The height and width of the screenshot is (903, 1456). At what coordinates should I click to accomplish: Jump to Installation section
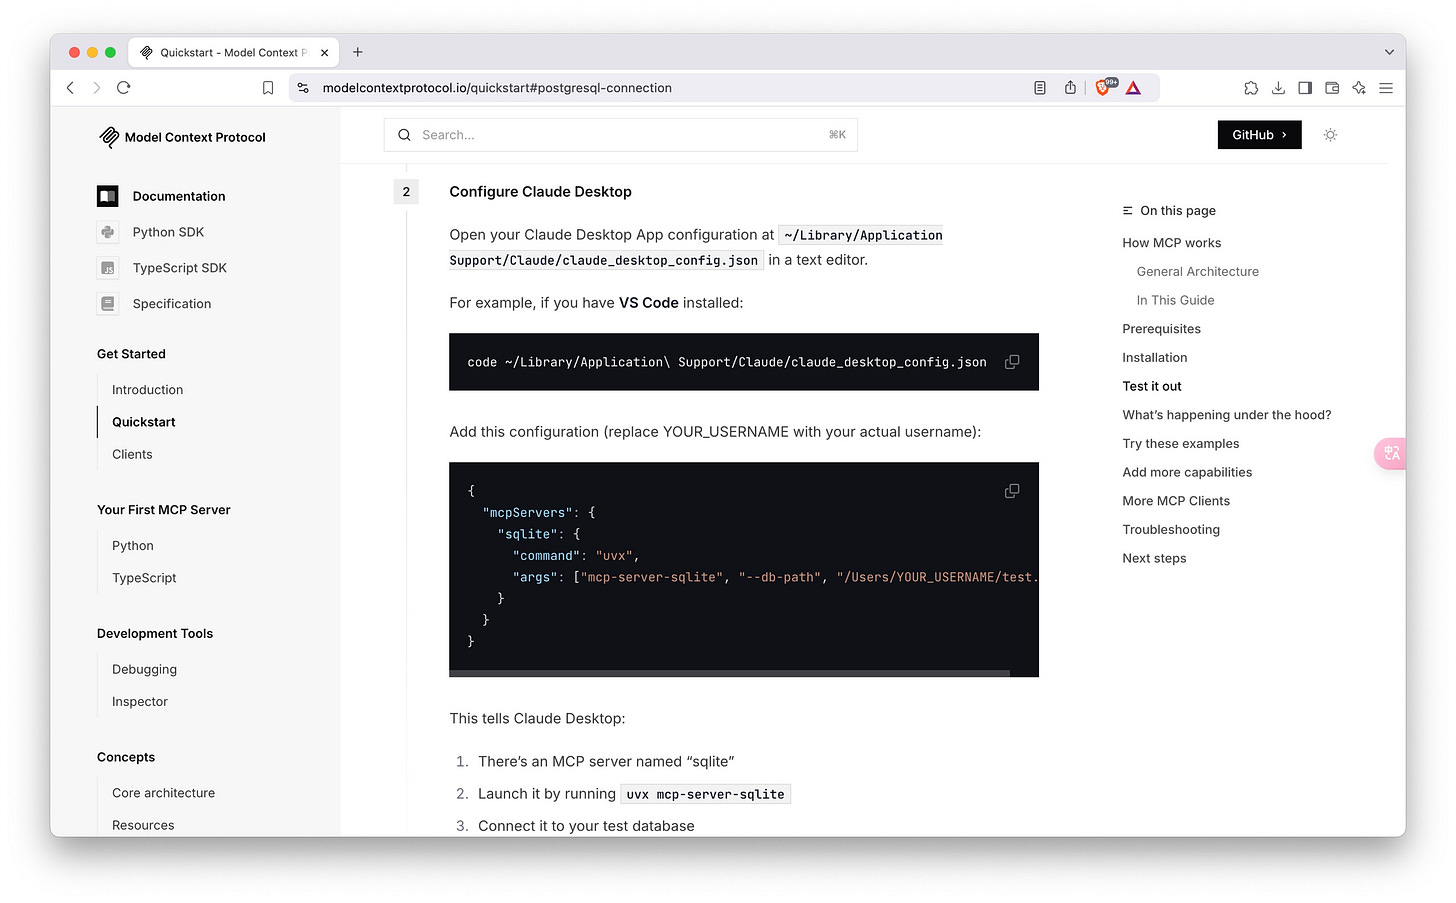pos(1154,358)
